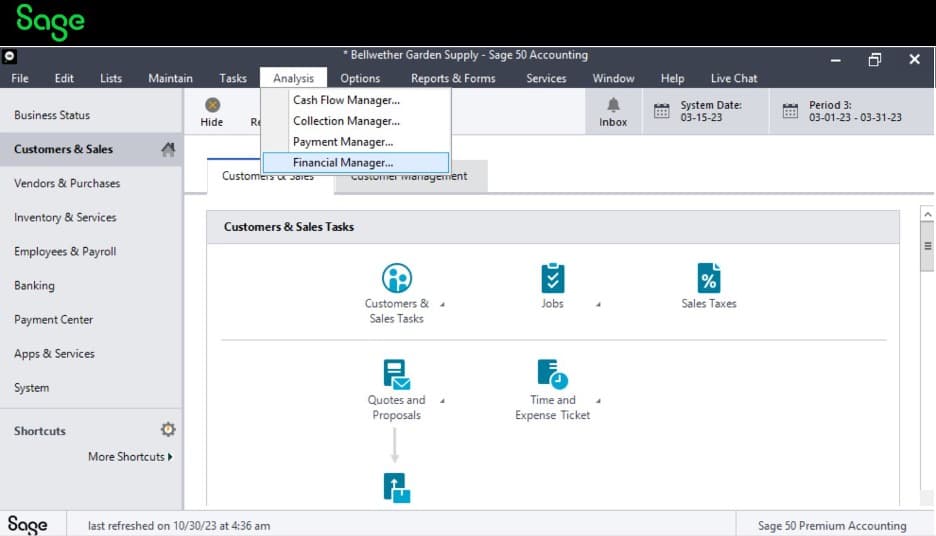Open the Options menu
936x536 pixels.
[360, 78]
